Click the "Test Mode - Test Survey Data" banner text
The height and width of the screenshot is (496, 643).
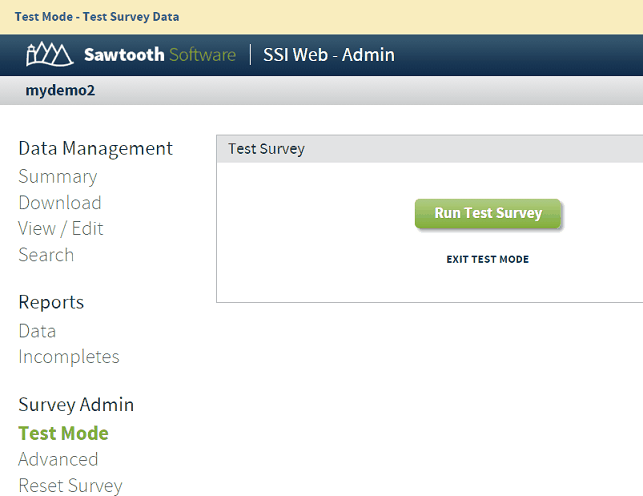click(97, 17)
